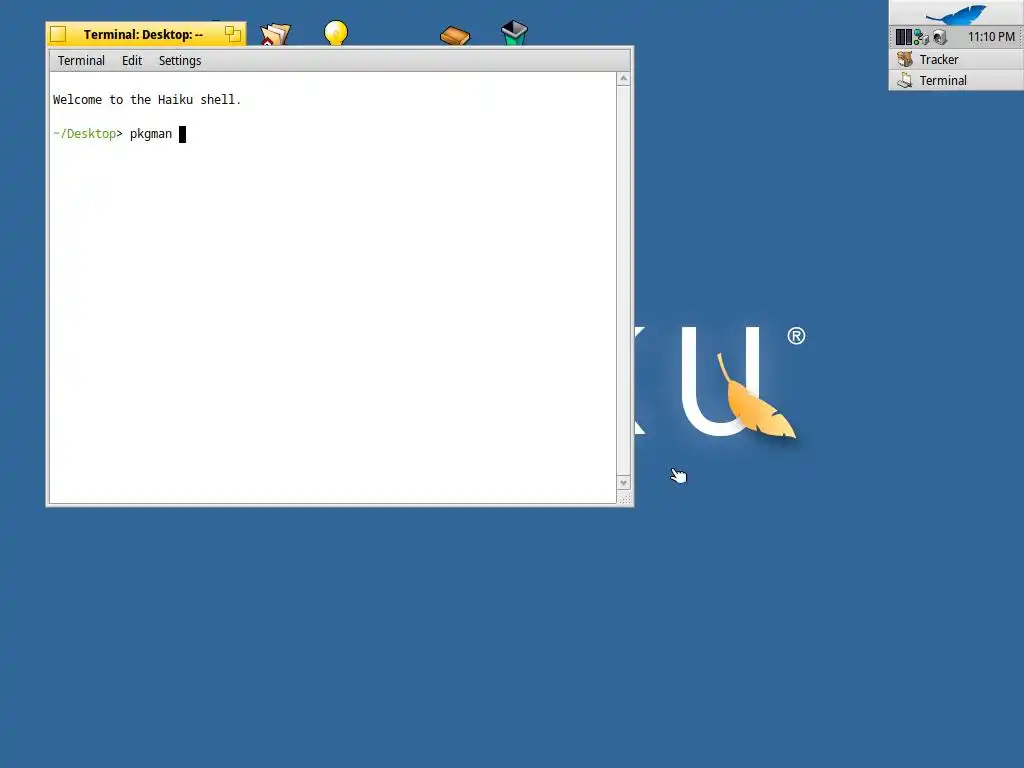This screenshot has height=768, width=1024.
Task: Click the Terminal window zoom button
Action: click(x=232, y=34)
